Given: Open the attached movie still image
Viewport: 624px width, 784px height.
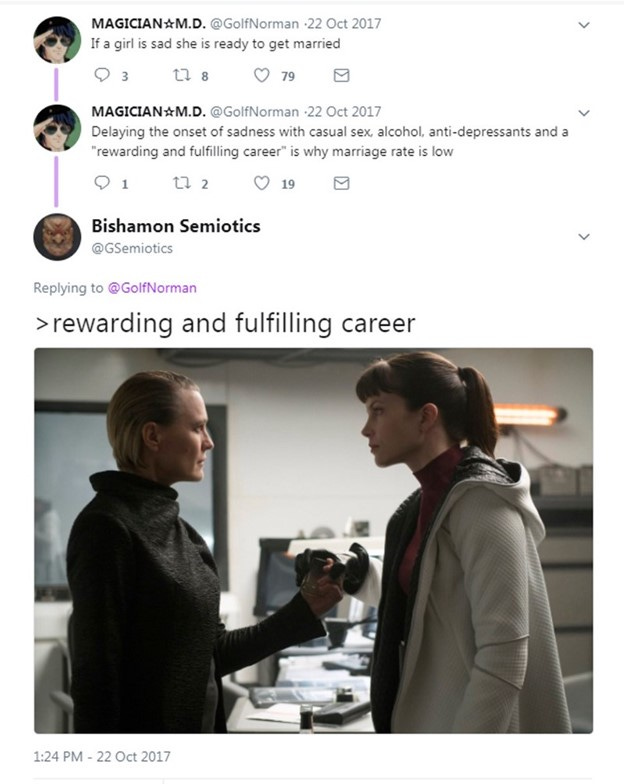Looking at the screenshot, I should pyautogui.click(x=314, y=540).
